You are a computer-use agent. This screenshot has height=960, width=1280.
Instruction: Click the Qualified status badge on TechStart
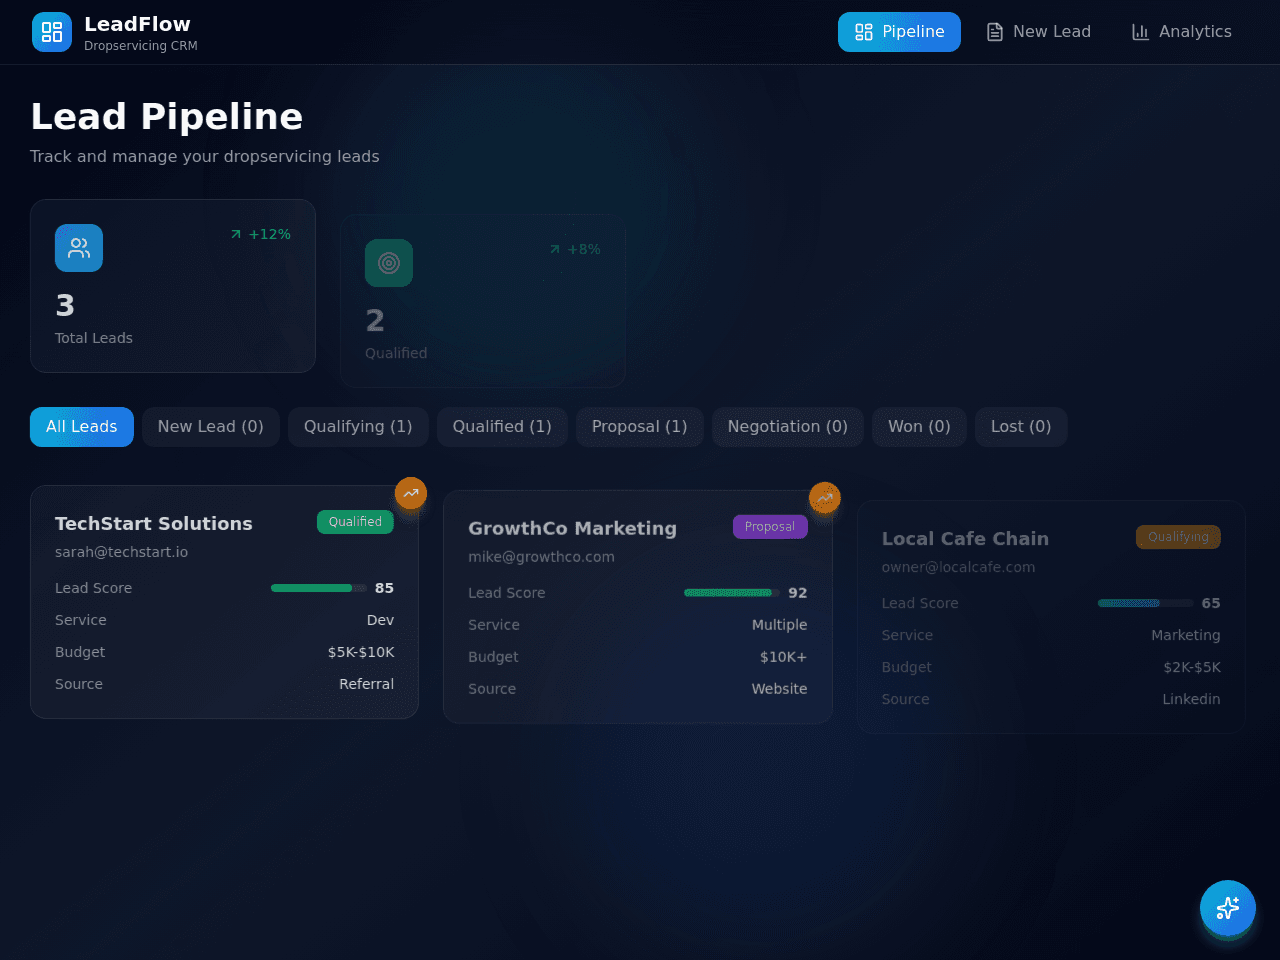pos(355,522)
